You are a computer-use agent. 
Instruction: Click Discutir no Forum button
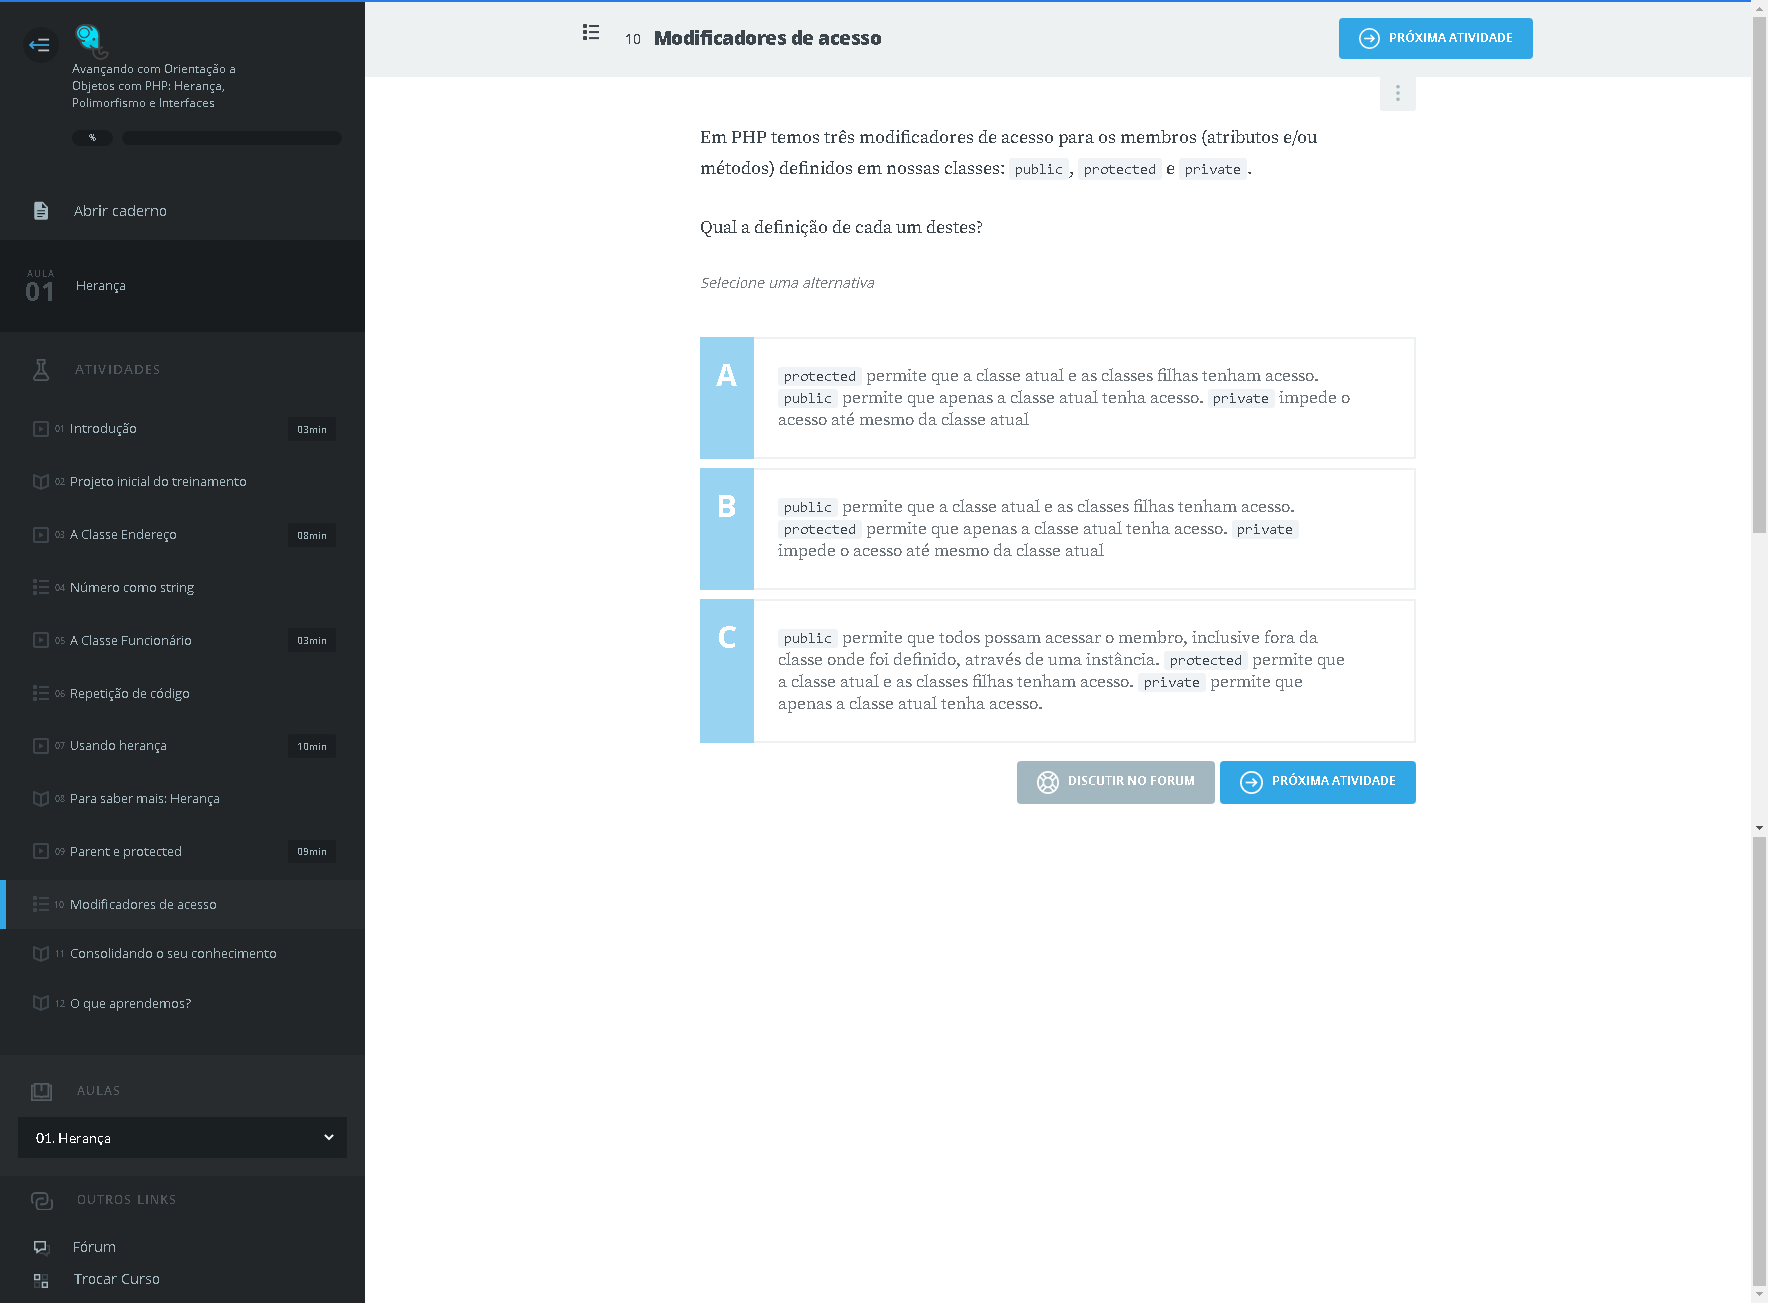(x=1115, y=782)
